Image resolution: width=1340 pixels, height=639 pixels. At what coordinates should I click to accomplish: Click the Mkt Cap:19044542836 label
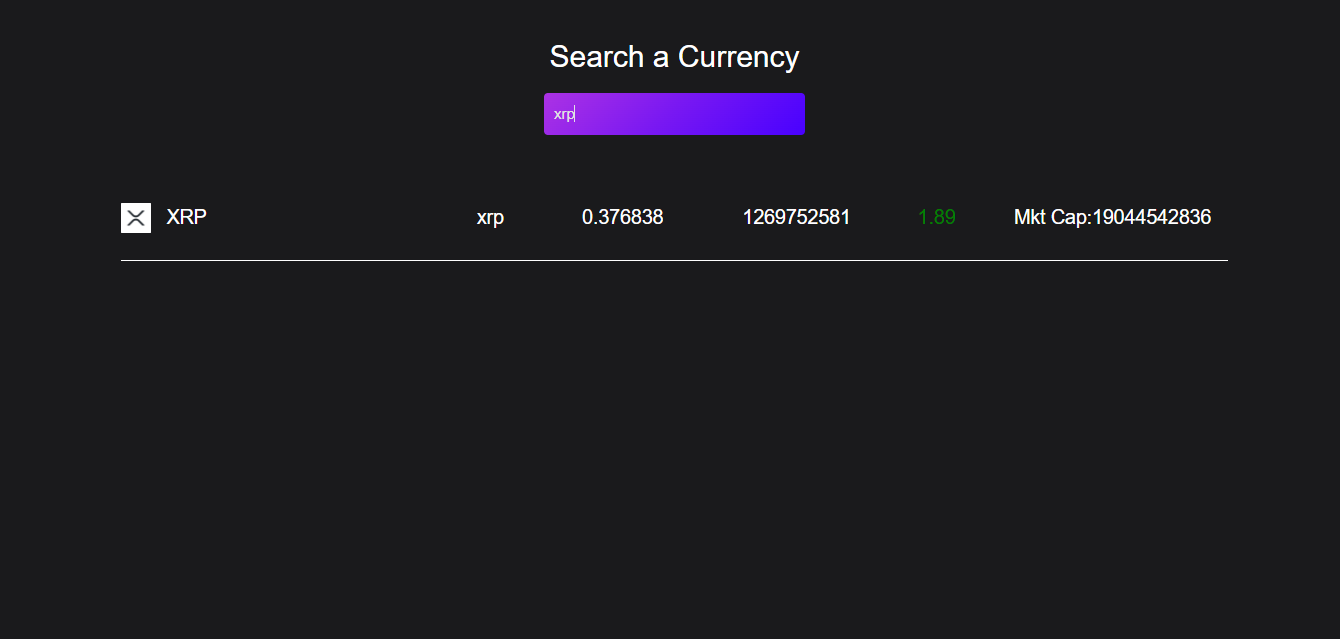(x=1112, y=217)
